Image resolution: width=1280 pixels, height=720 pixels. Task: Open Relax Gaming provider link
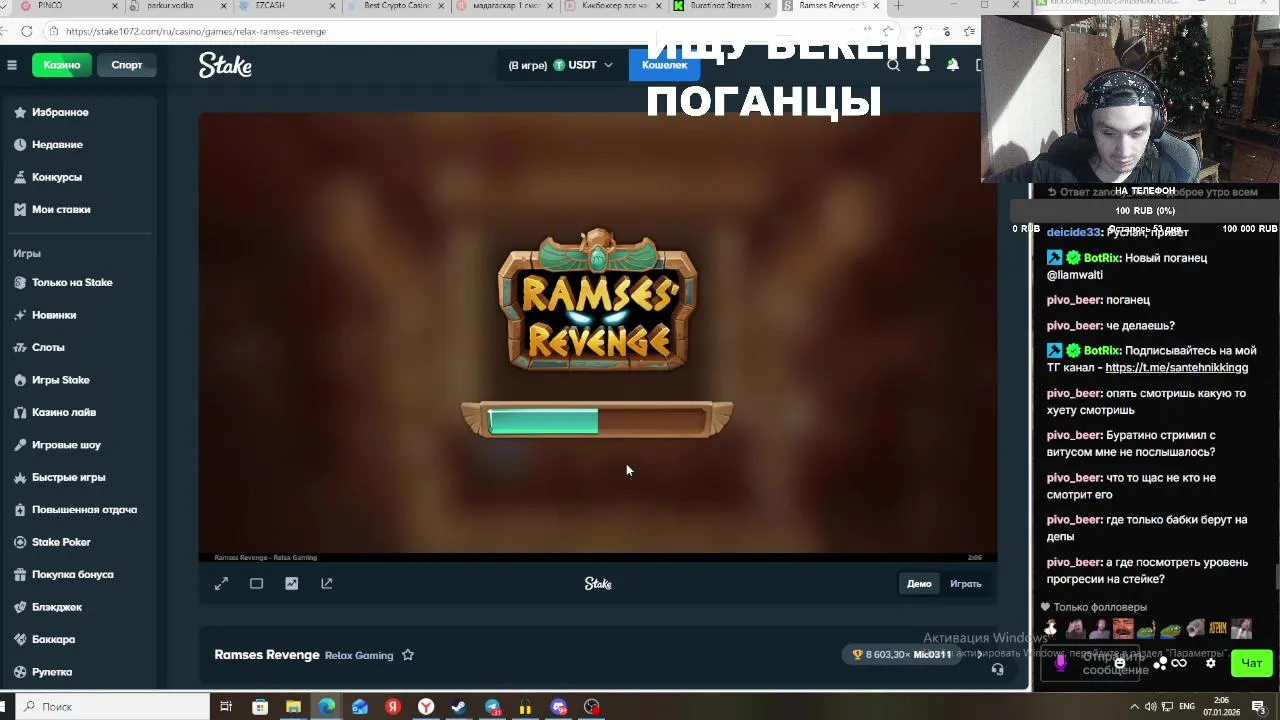359,656
